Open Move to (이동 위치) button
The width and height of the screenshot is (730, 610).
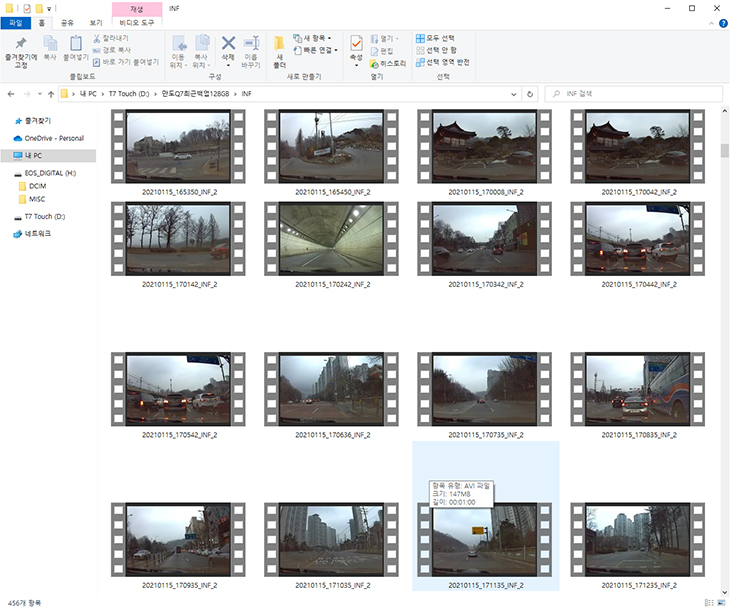click(178, 52)
